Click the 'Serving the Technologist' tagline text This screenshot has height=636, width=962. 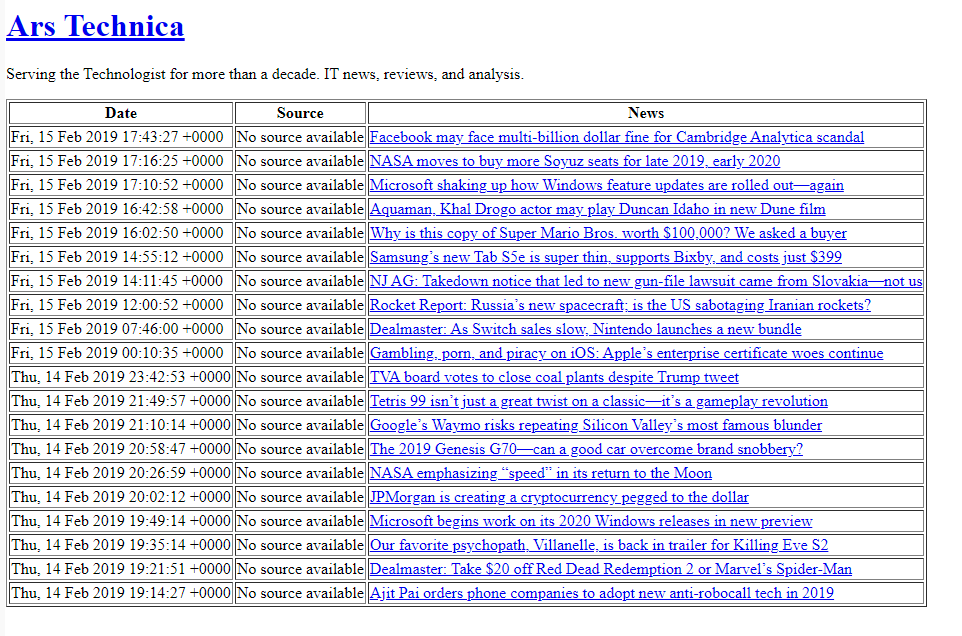tap(265, 74)
